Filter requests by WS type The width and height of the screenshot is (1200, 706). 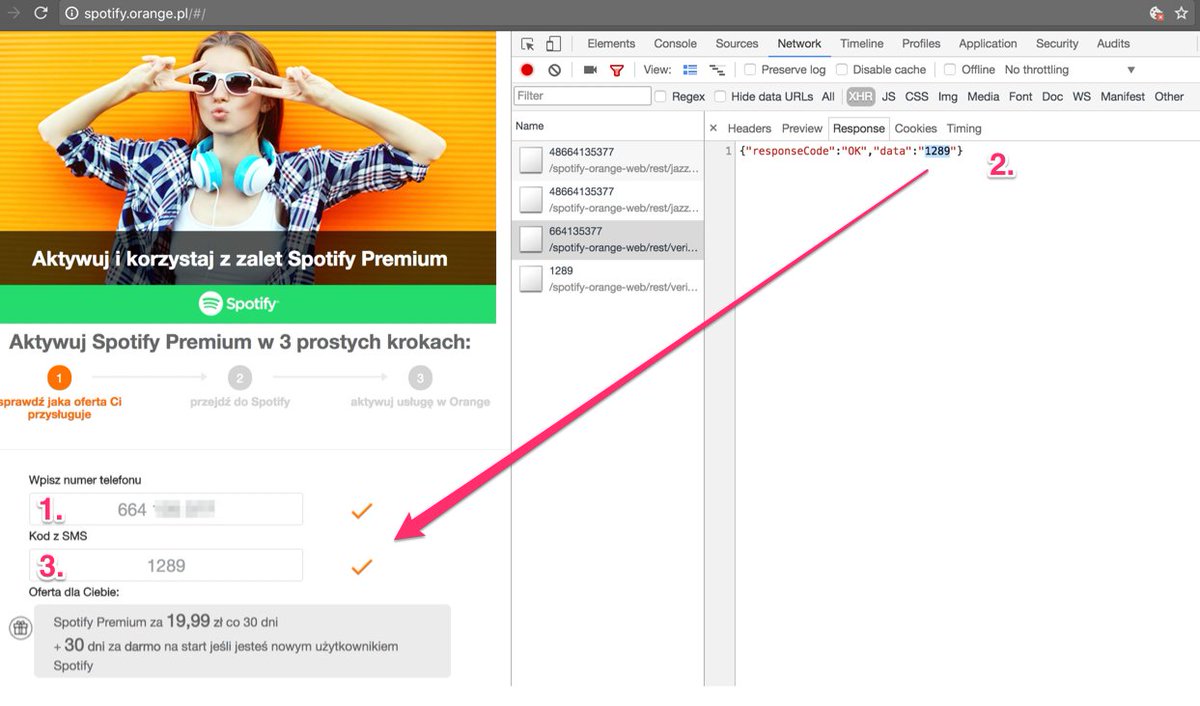click(1082, 97)
